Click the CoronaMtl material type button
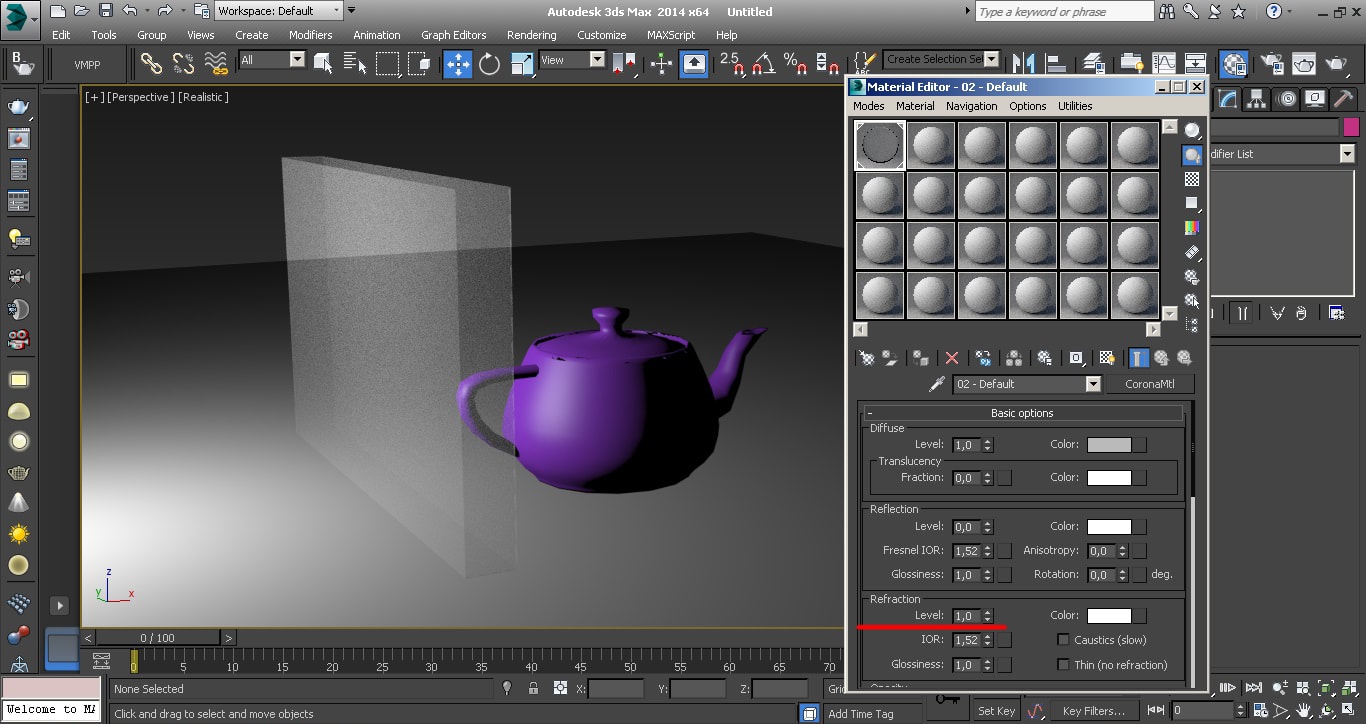Viewport: 1366px width, 724px height. click(x=1150, y=384)
